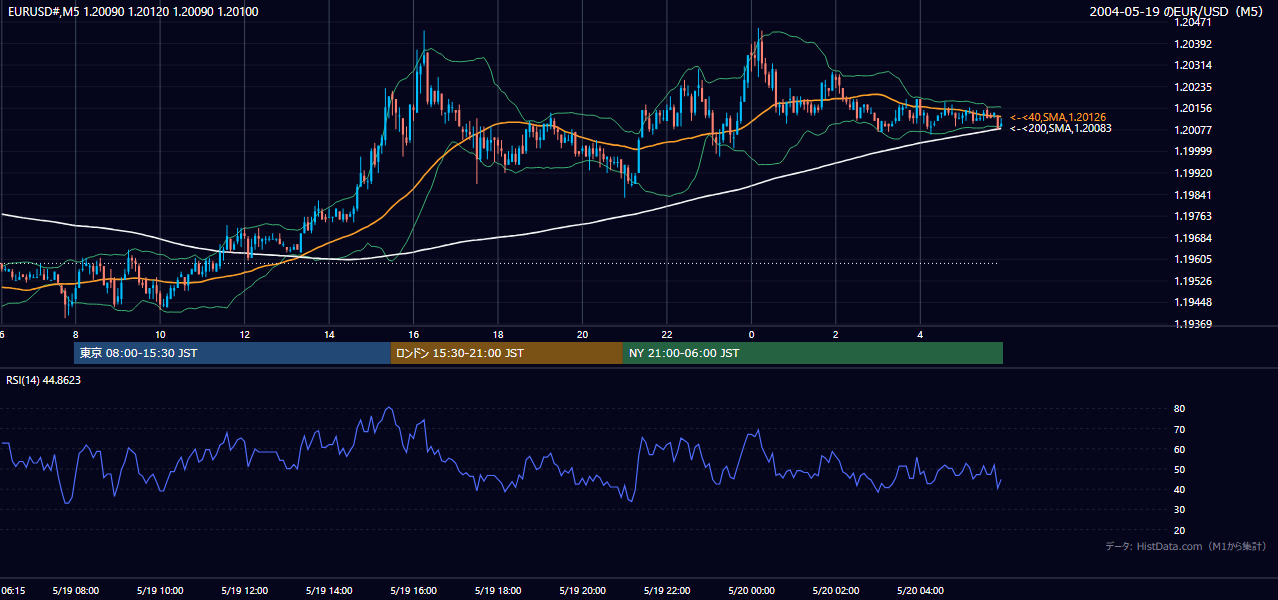Click price axis value 1.19369
Screen dimensions: 1278x600
coord(1192,324)
